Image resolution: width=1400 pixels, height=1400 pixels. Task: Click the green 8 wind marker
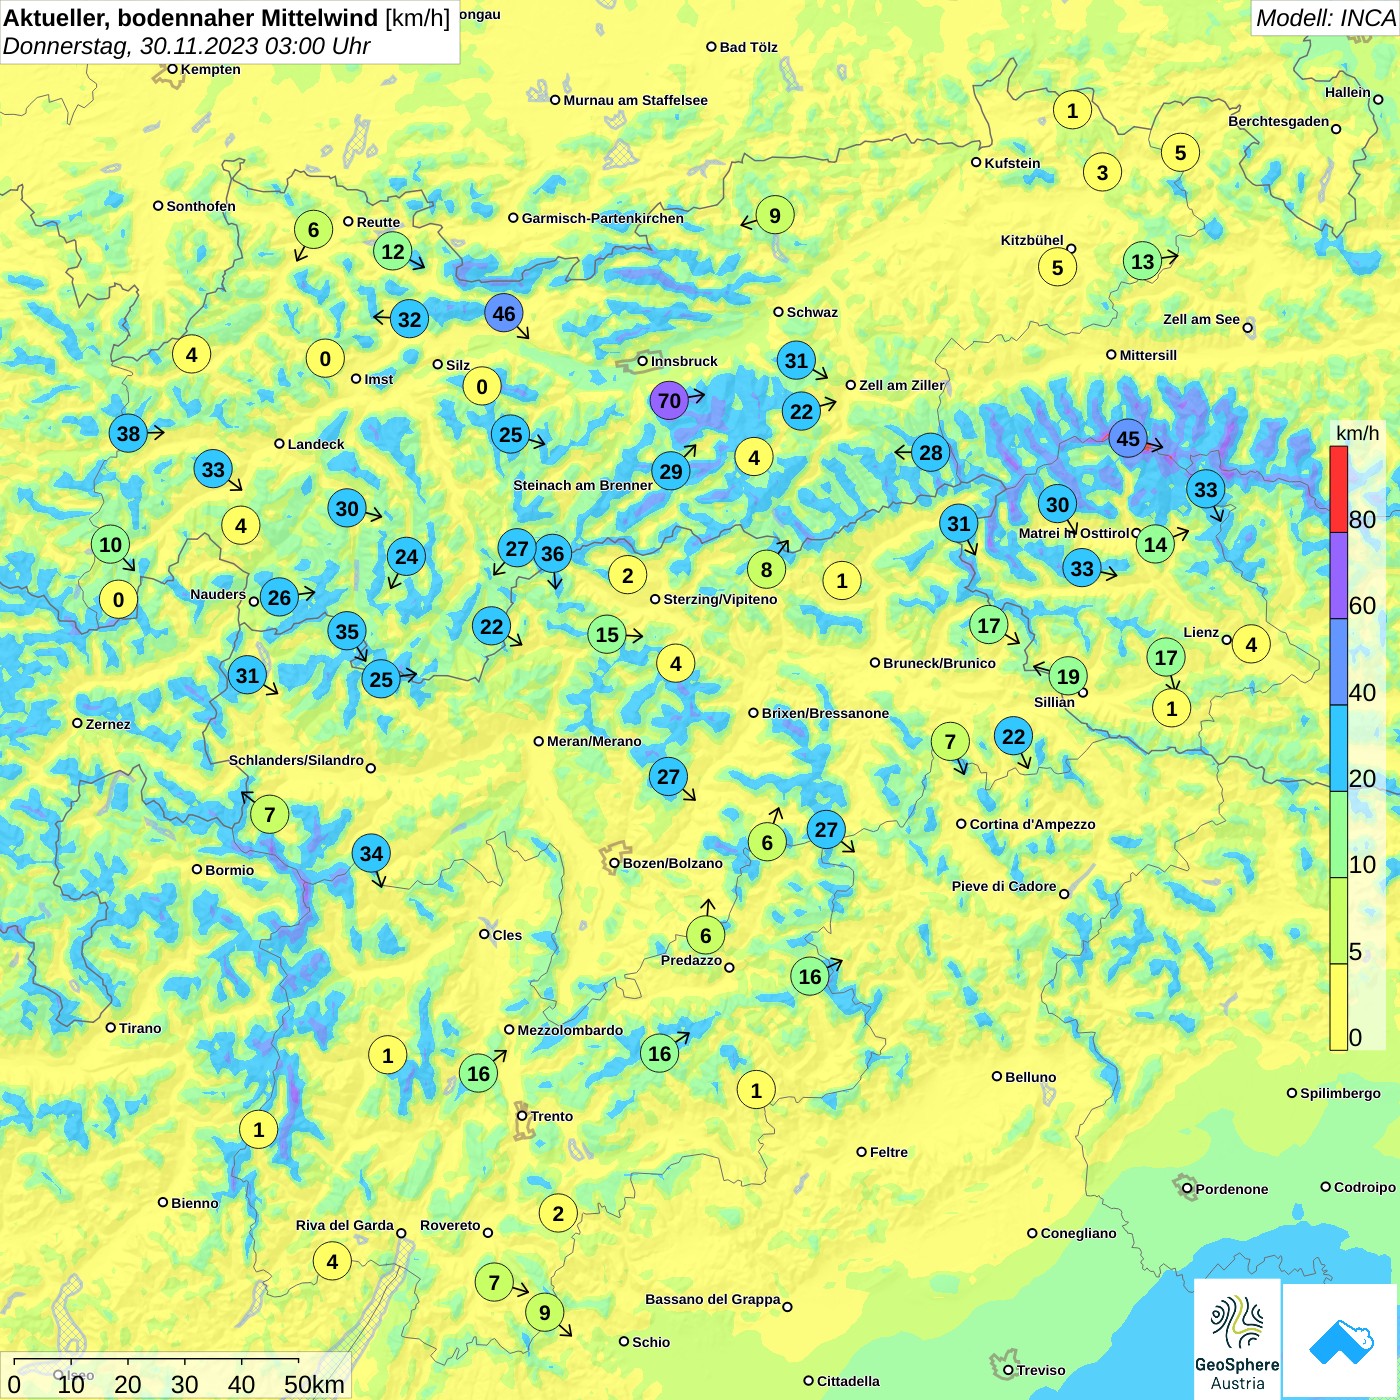[766, 570]
